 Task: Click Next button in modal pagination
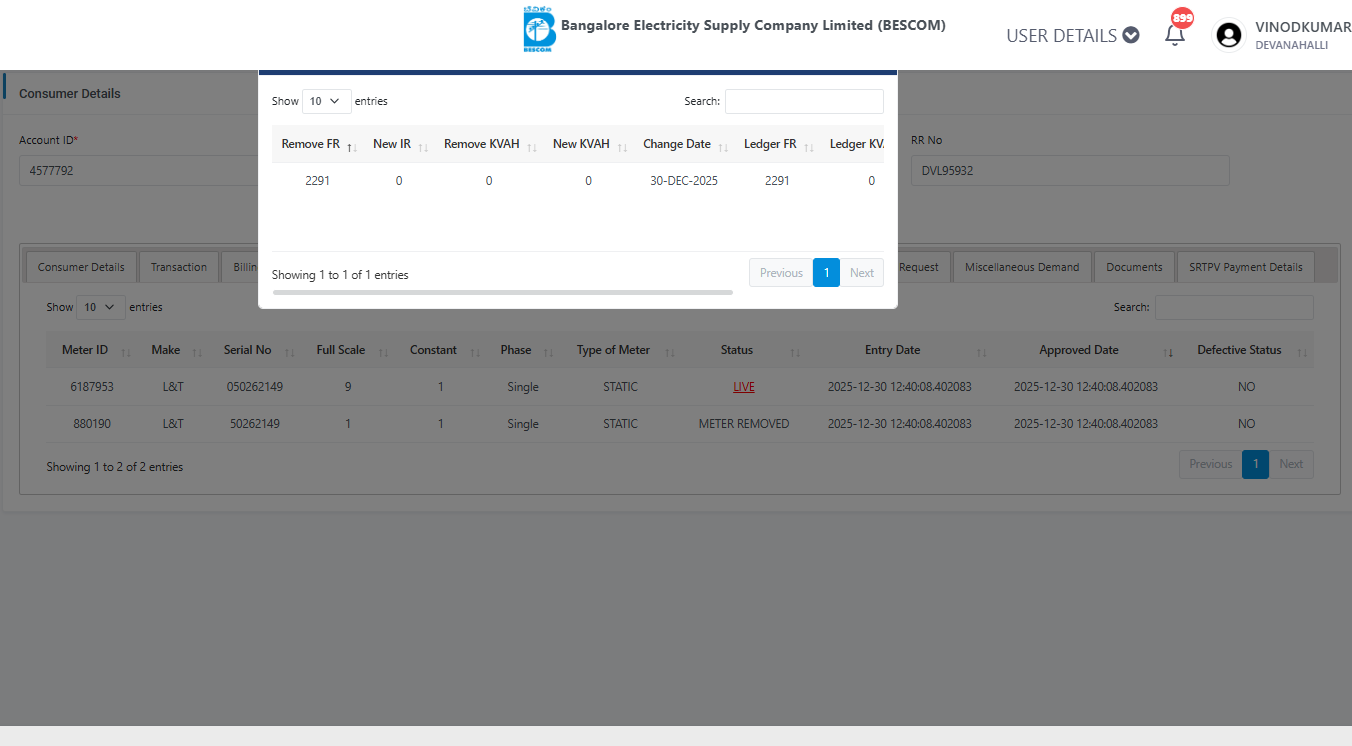coord(861,273)
